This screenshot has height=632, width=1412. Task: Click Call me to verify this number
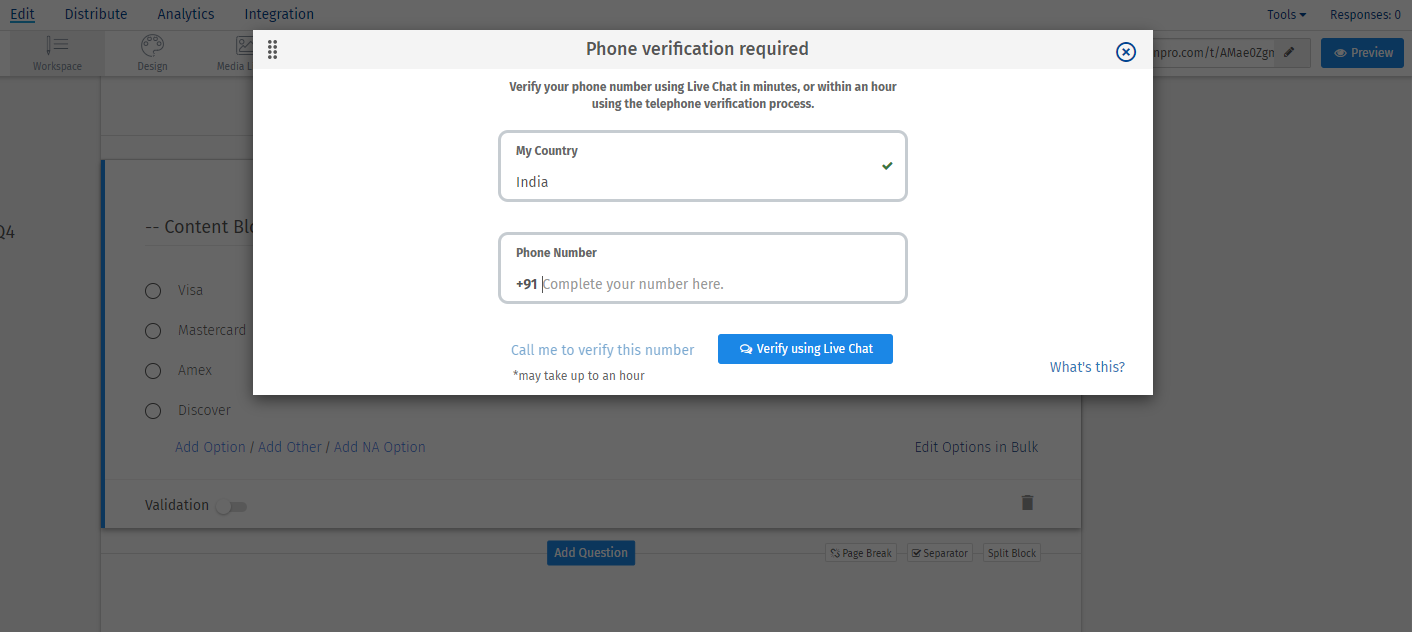(x=602, y=349)
